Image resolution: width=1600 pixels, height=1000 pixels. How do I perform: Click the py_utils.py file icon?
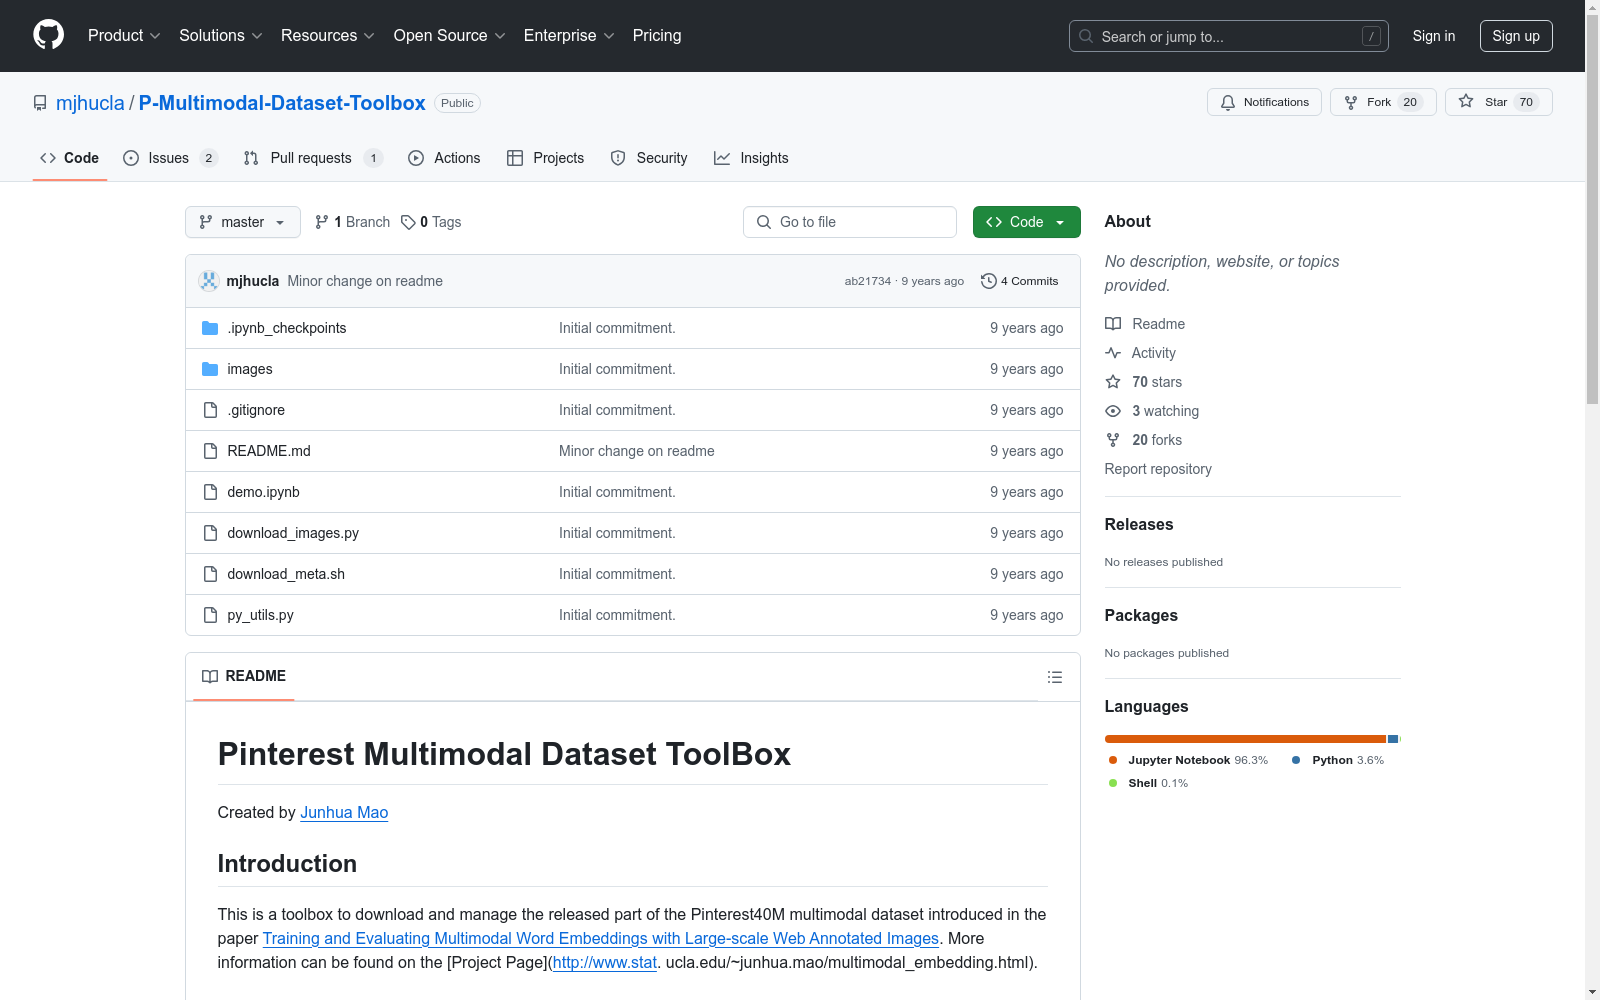point(210,615)
